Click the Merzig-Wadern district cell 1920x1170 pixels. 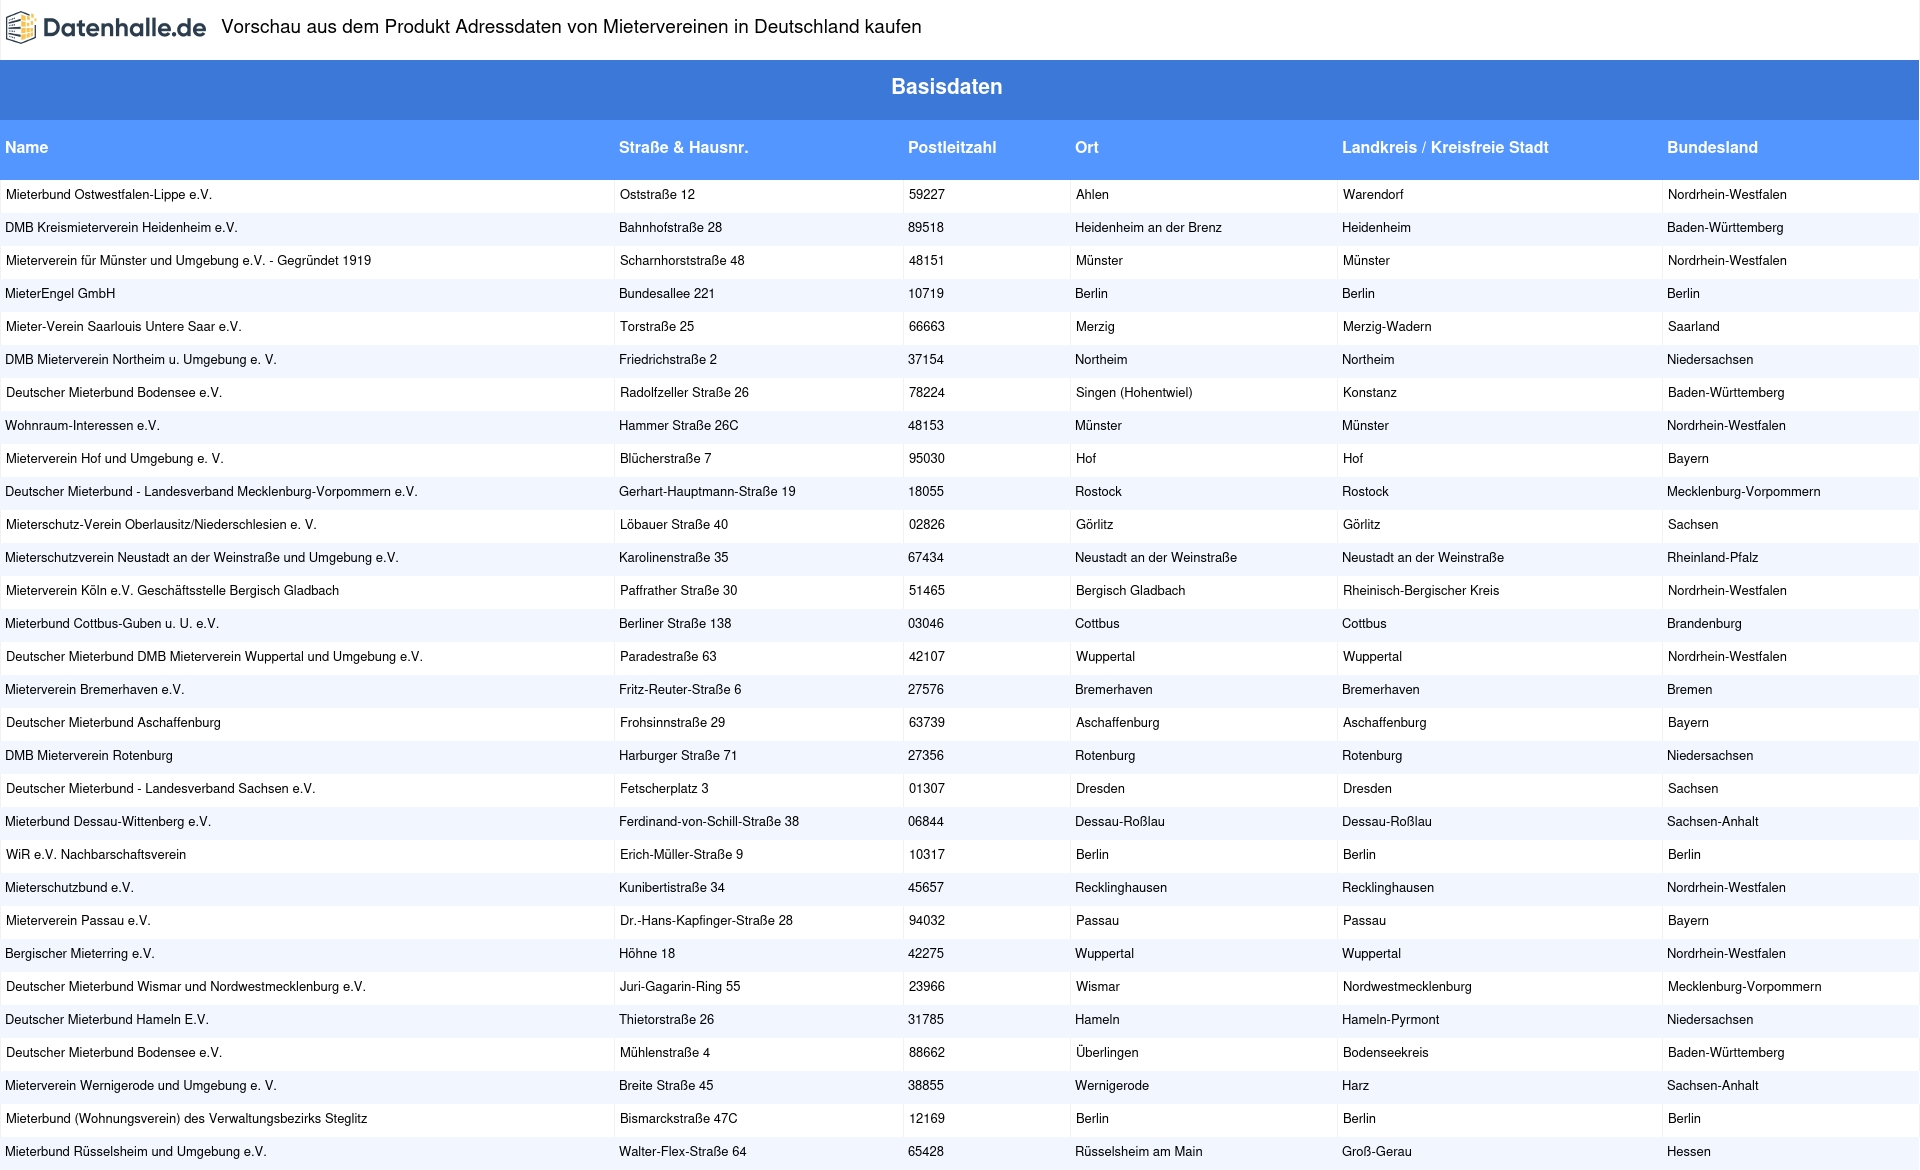tap(1387, 327)
